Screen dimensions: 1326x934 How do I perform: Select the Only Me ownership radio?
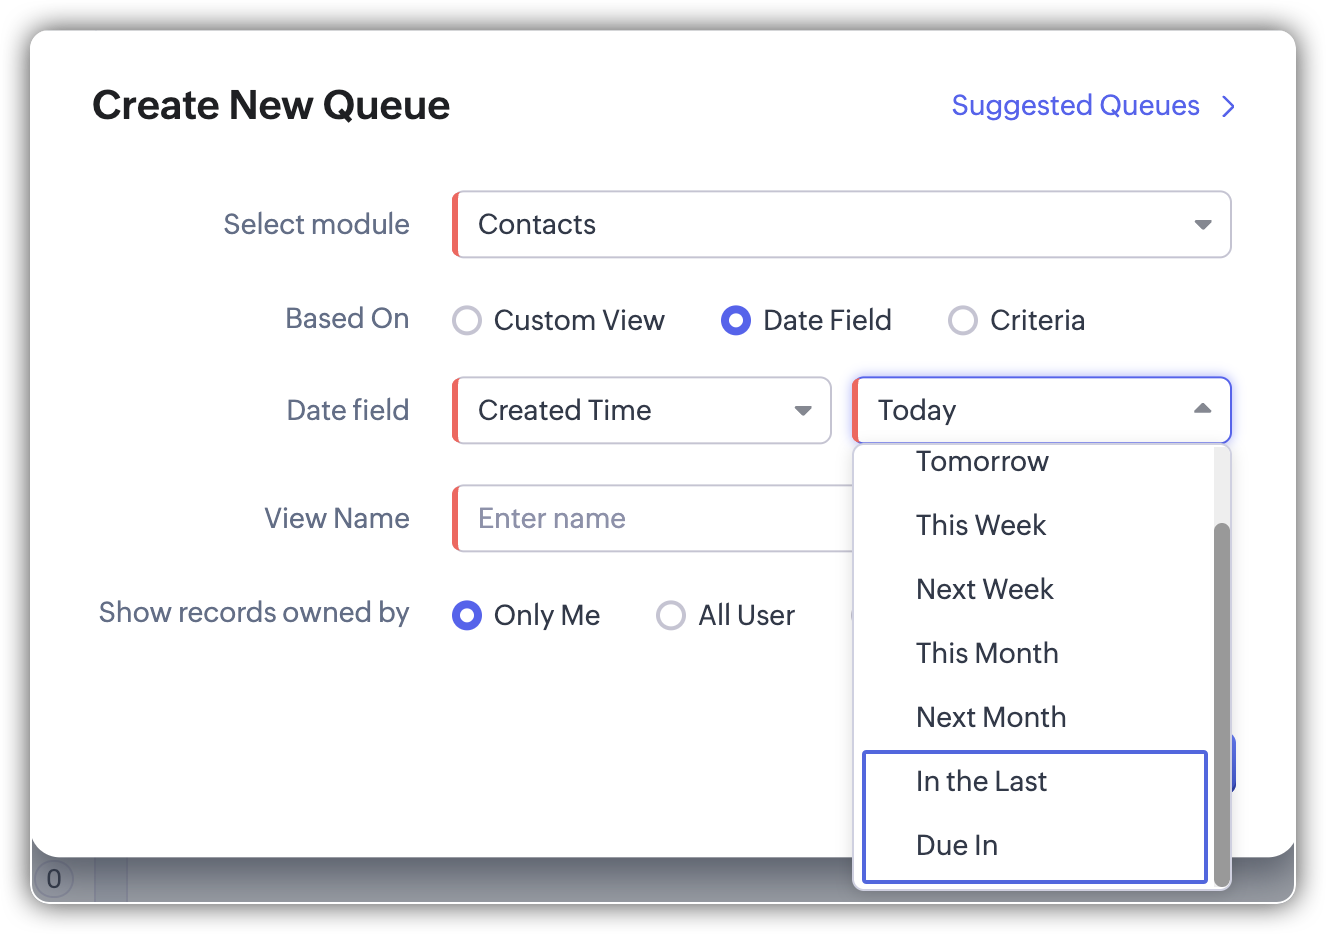467,615
